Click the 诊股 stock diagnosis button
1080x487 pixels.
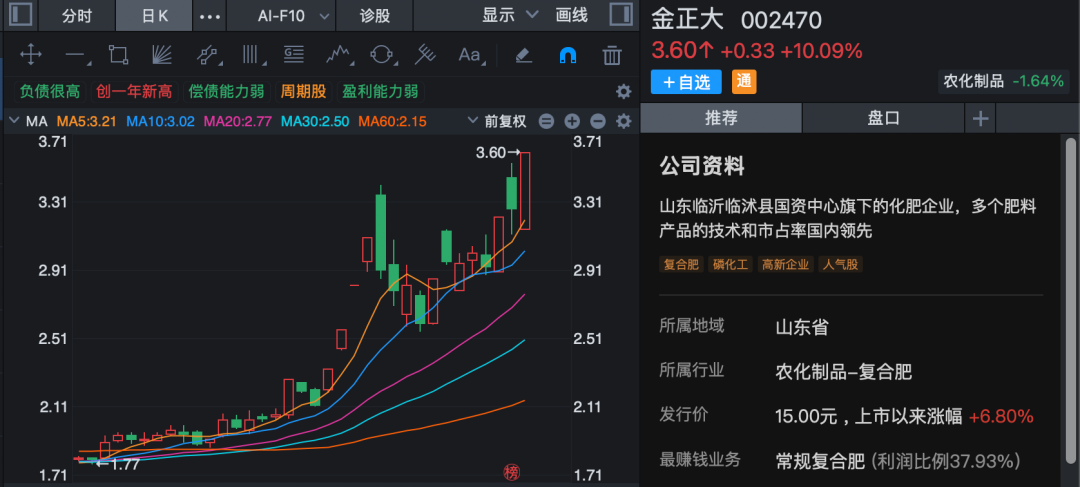tap(375, 15)
